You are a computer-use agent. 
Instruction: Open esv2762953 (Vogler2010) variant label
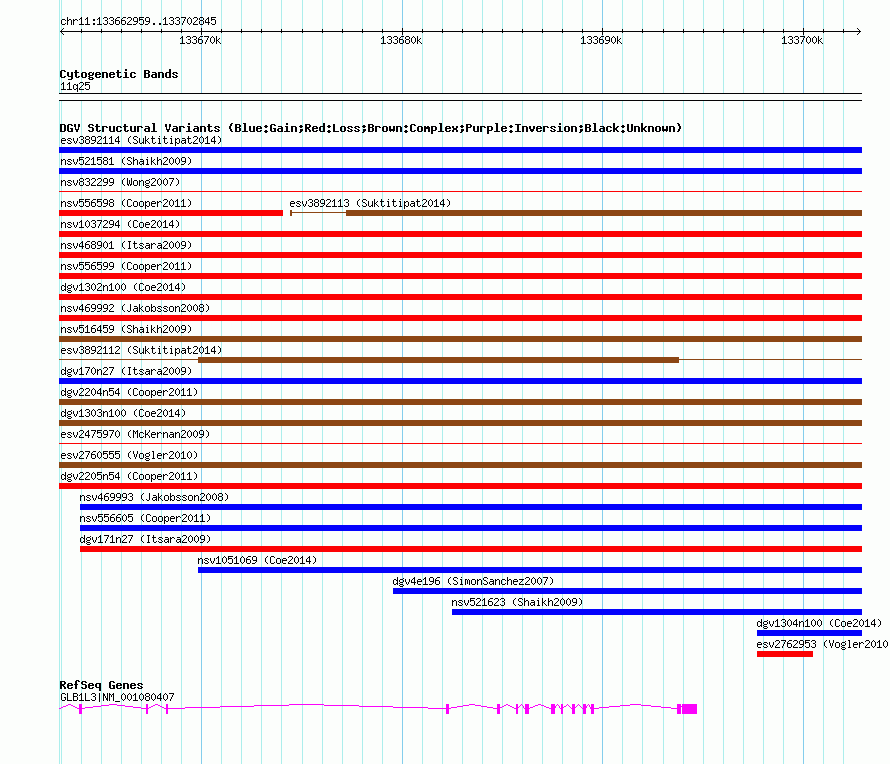(x=822, y=644)
